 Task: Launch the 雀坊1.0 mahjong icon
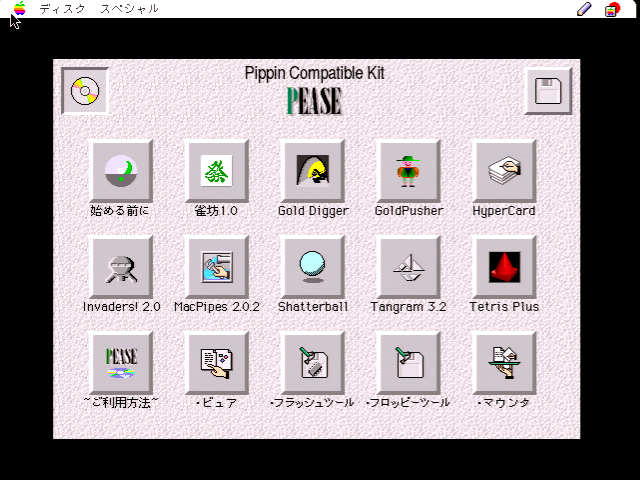(x=217, y=171)
